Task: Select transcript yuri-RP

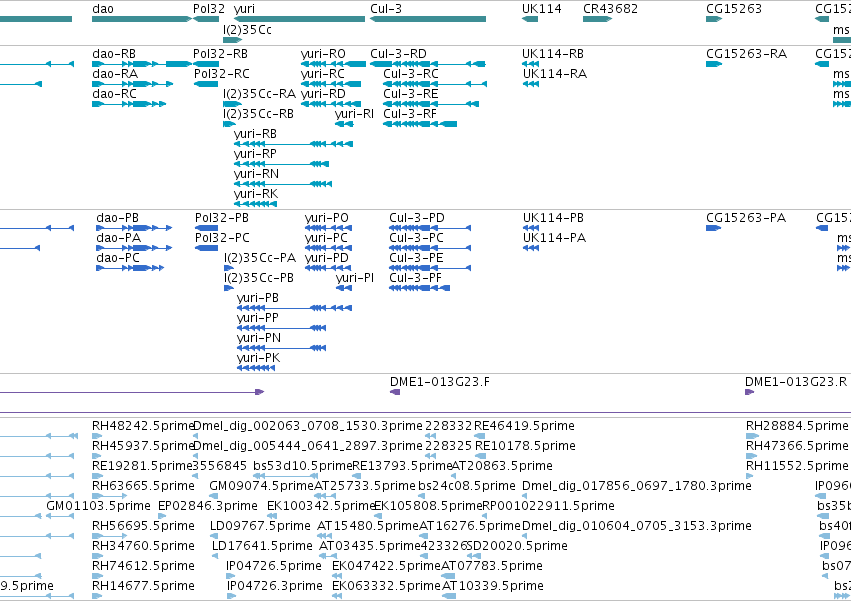Action: pyautogui.click(x=255, y=154)
